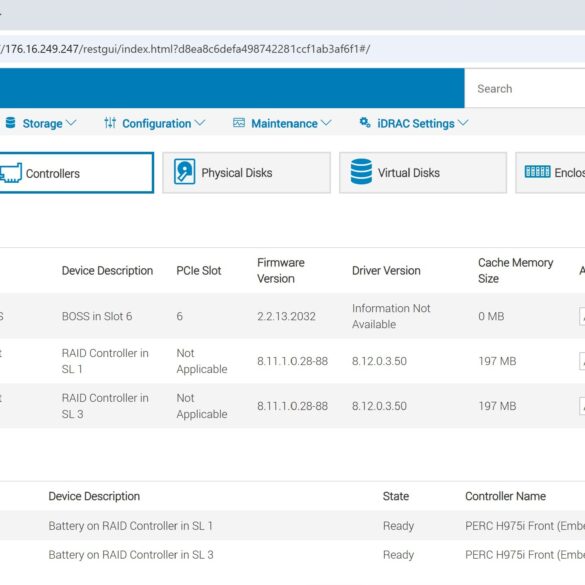Click into the Search field
Image resolution: width=585 pixels, height=585 pixels.
click(x=525, y=88)
